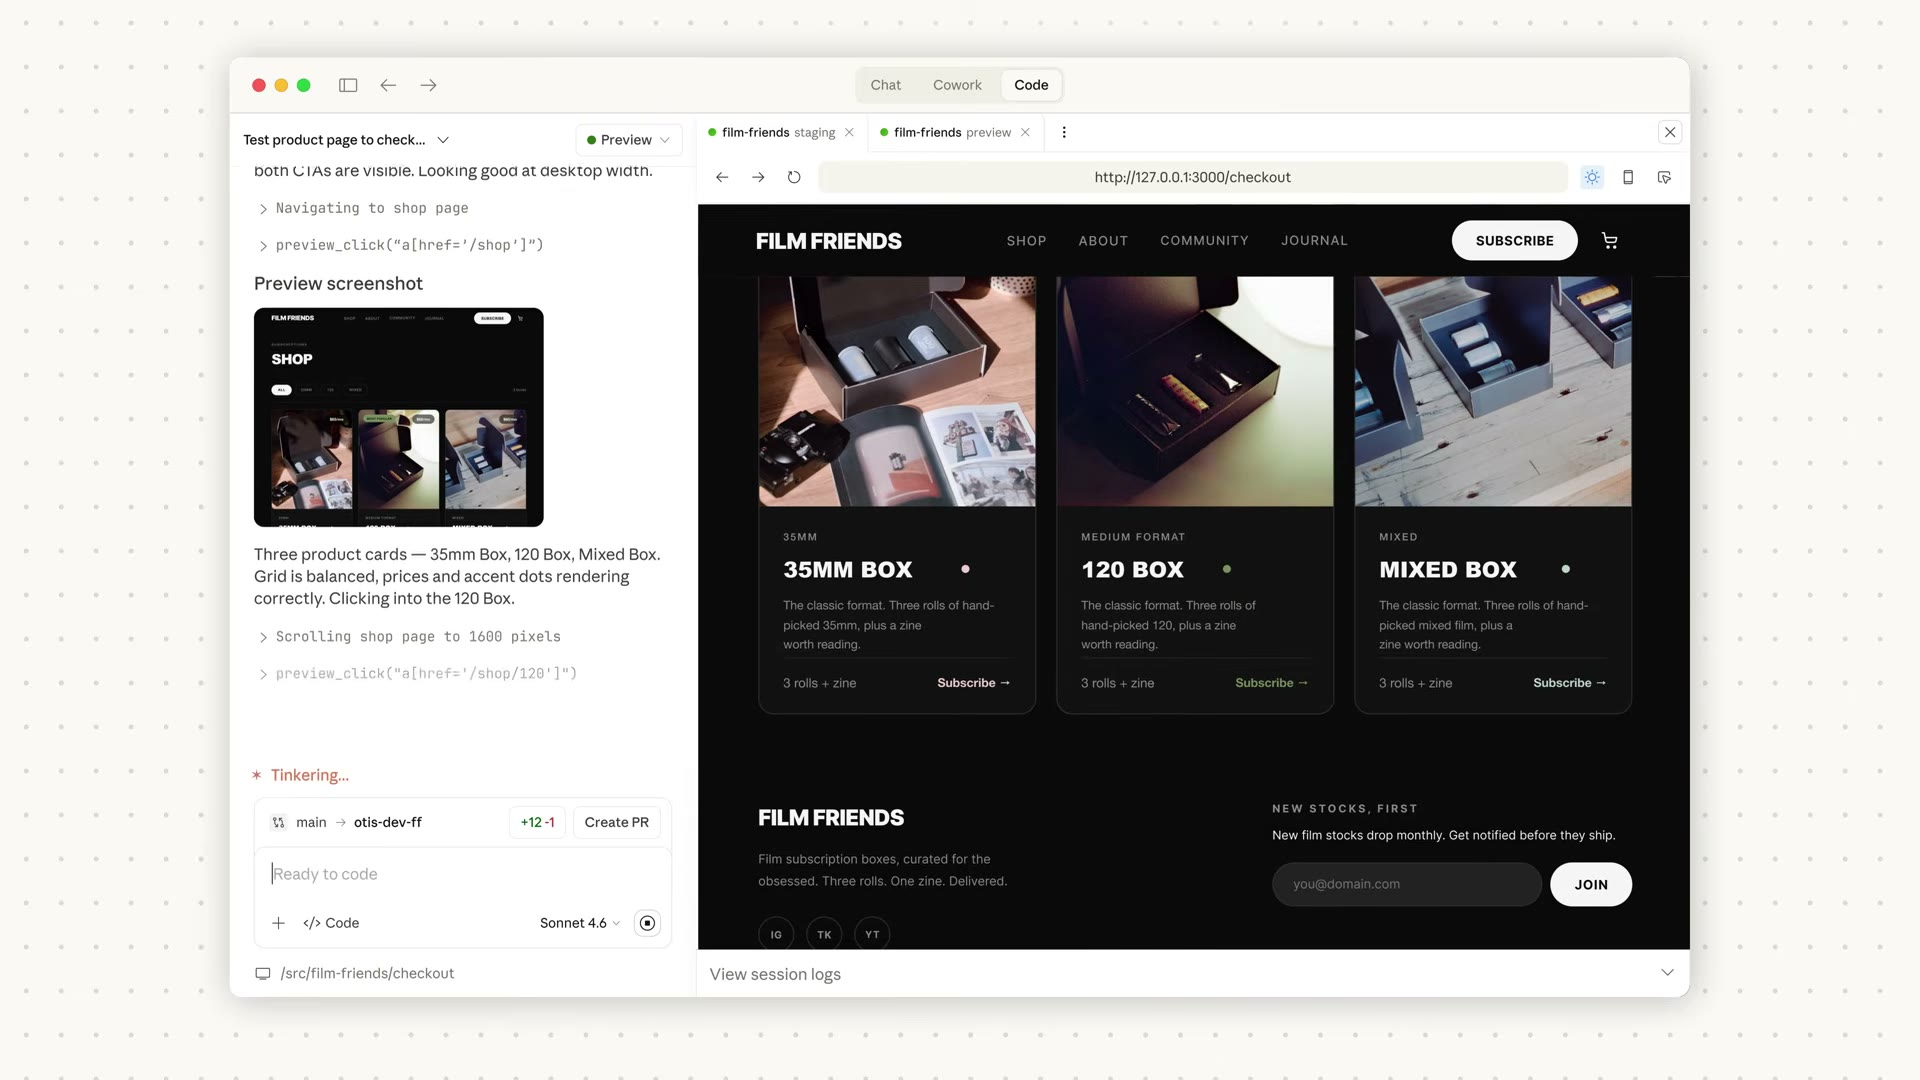1920x1080 pixels.
Task: Expand View session logs chevron
Action: (1667, 973)
